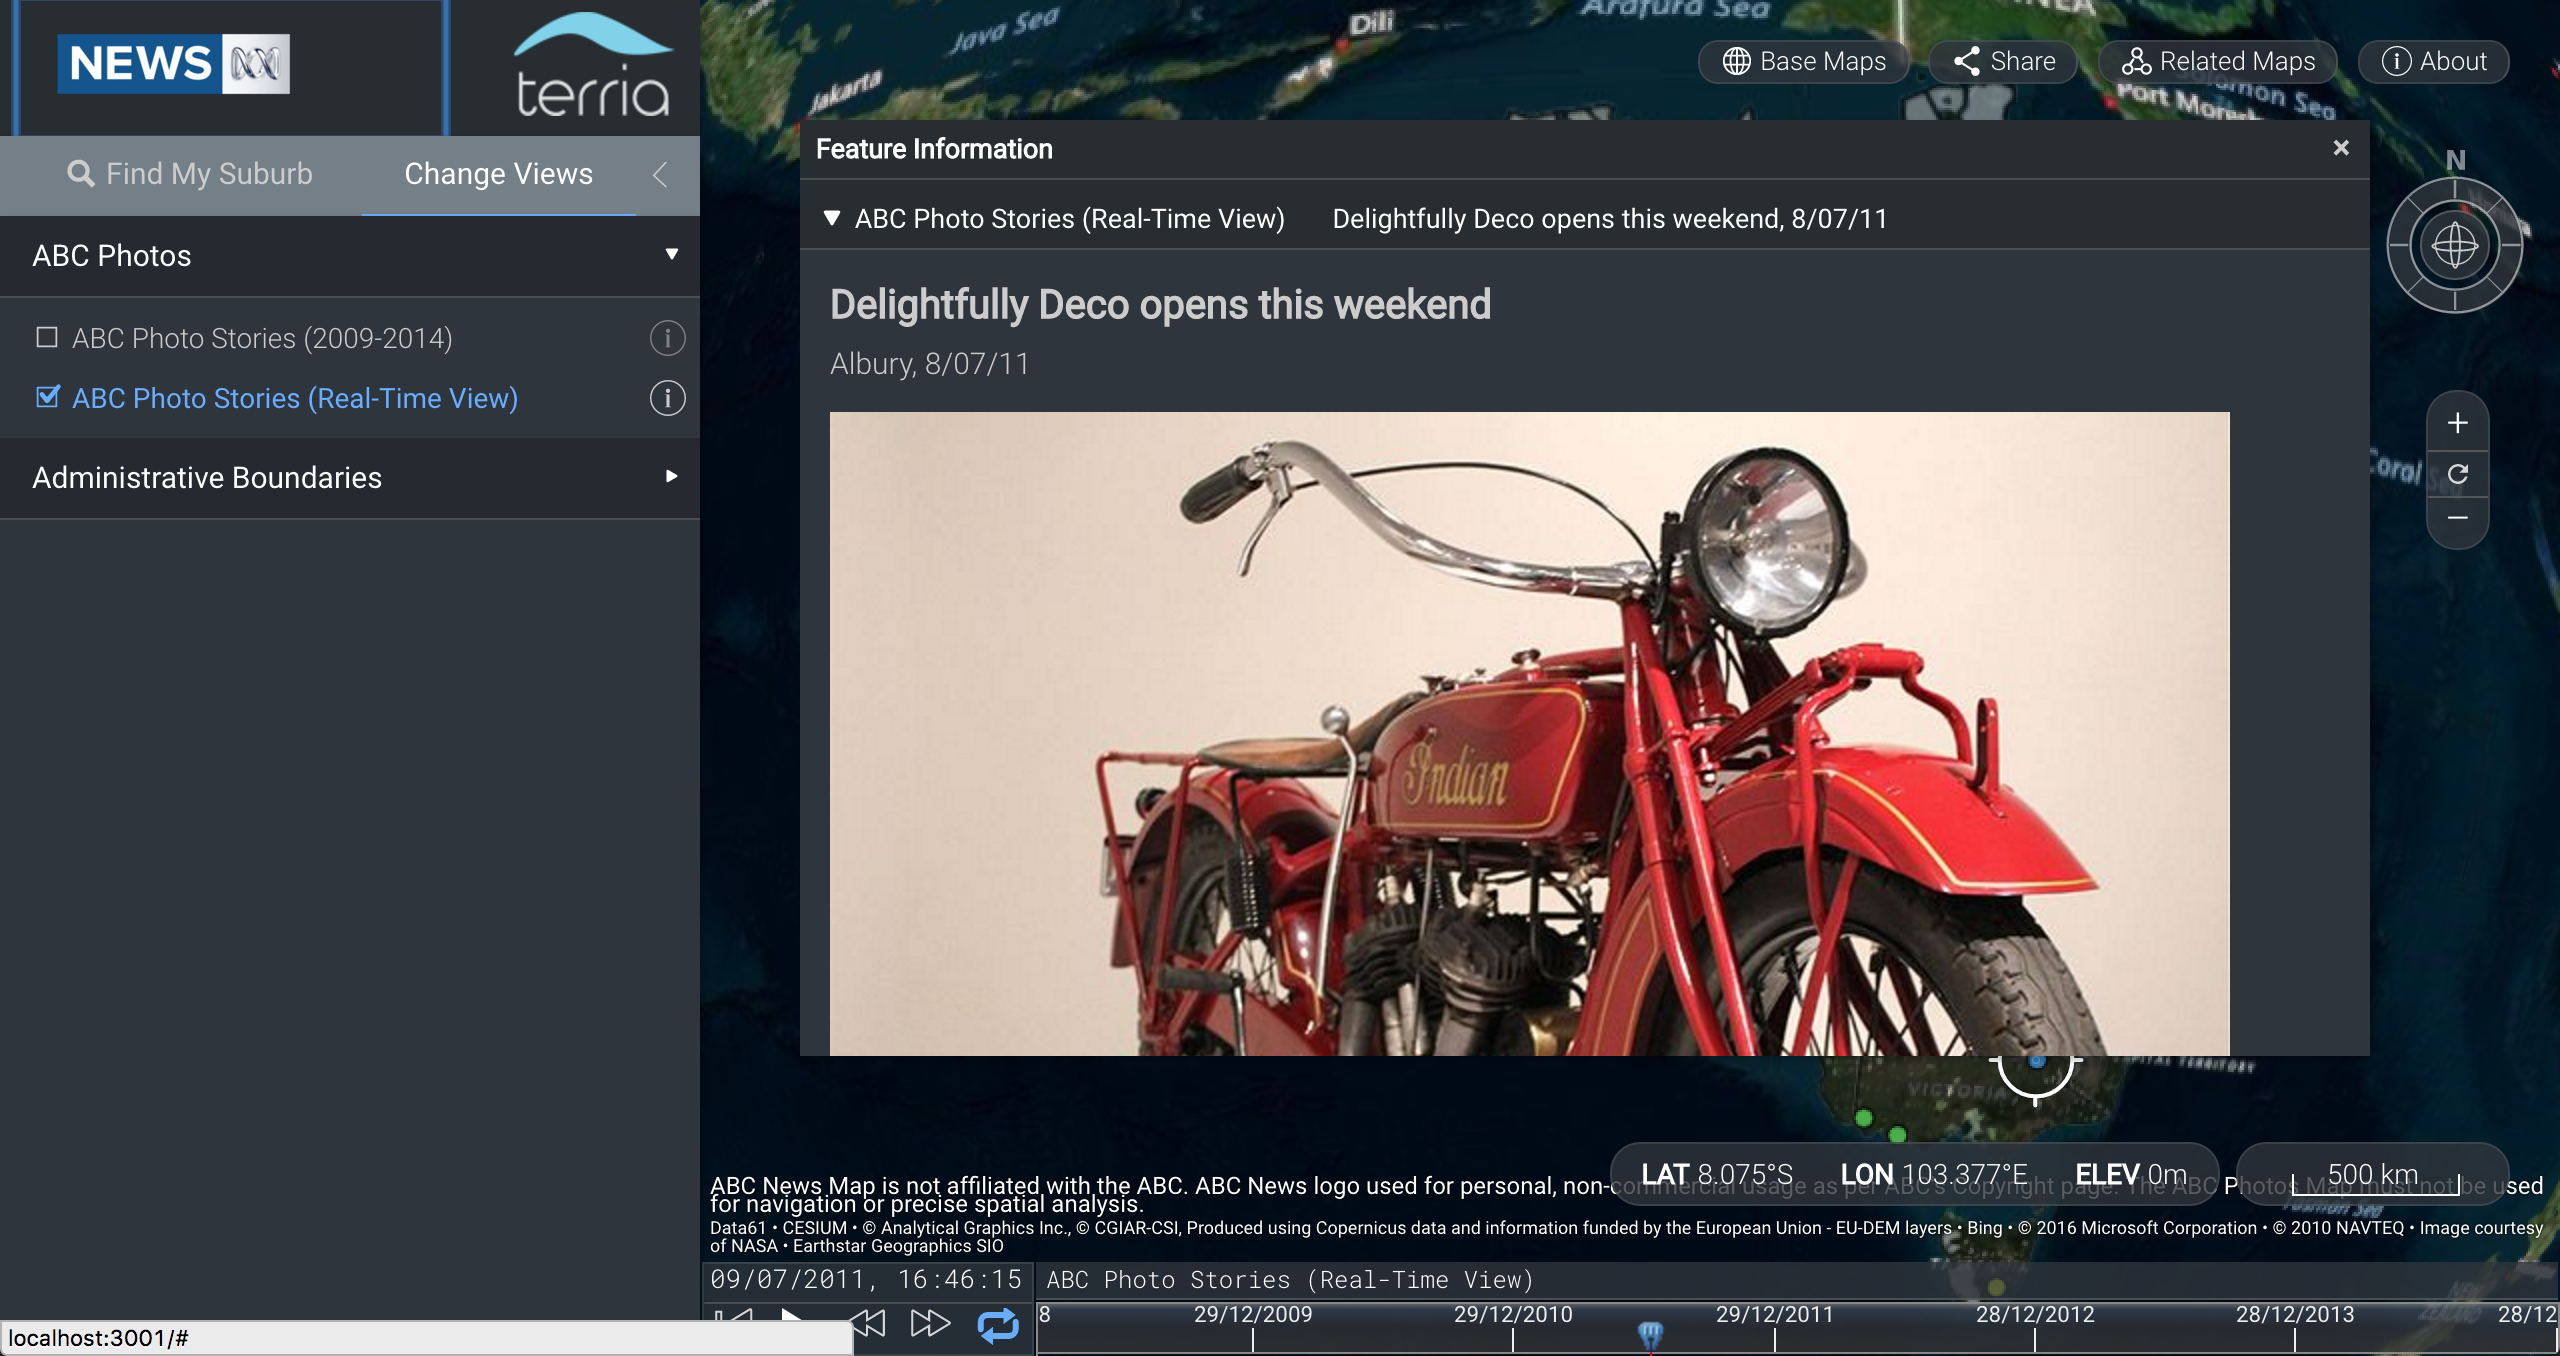2560x1356 pixels.
Task: Enable ABC Photo Stories (2009-2014) checkbox
Action: [x=47, y=338]
